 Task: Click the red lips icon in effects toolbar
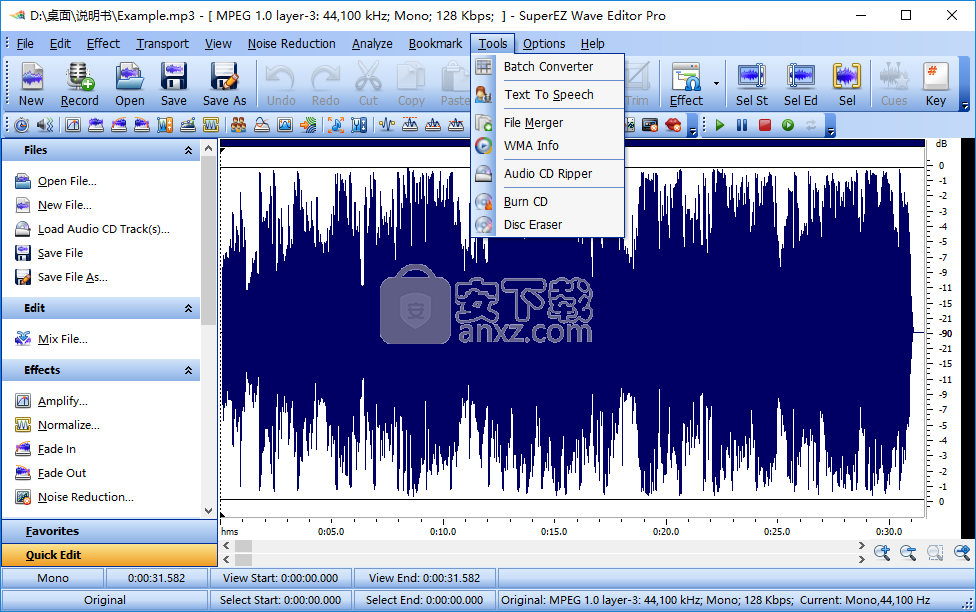point(673,125)
